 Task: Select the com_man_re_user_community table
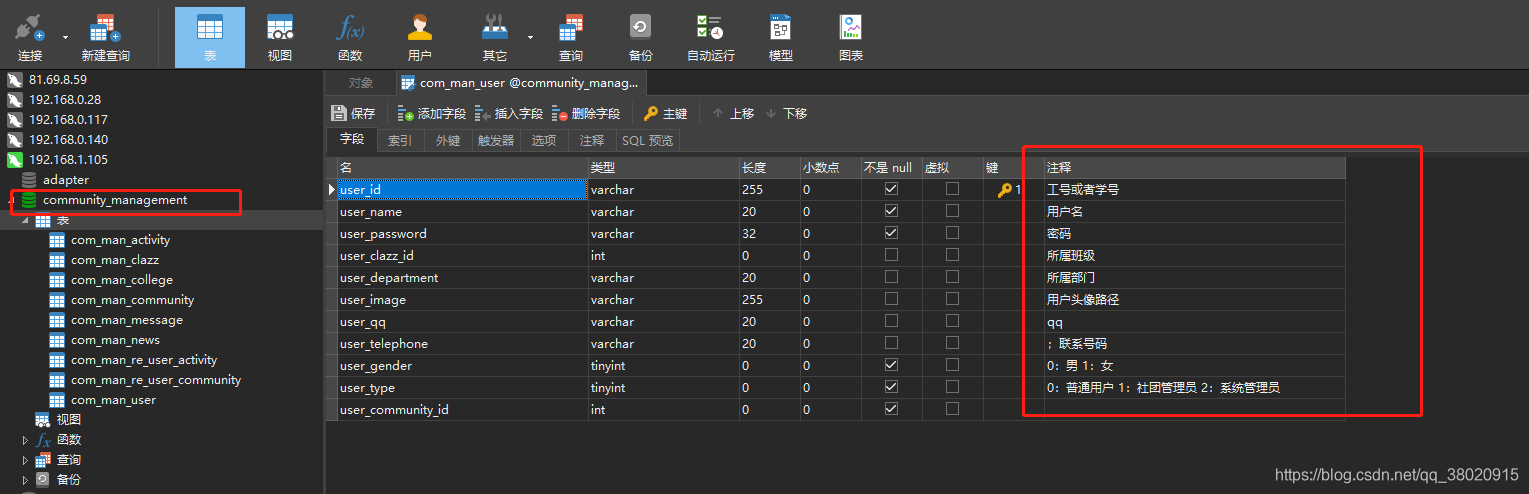point(156,379)
